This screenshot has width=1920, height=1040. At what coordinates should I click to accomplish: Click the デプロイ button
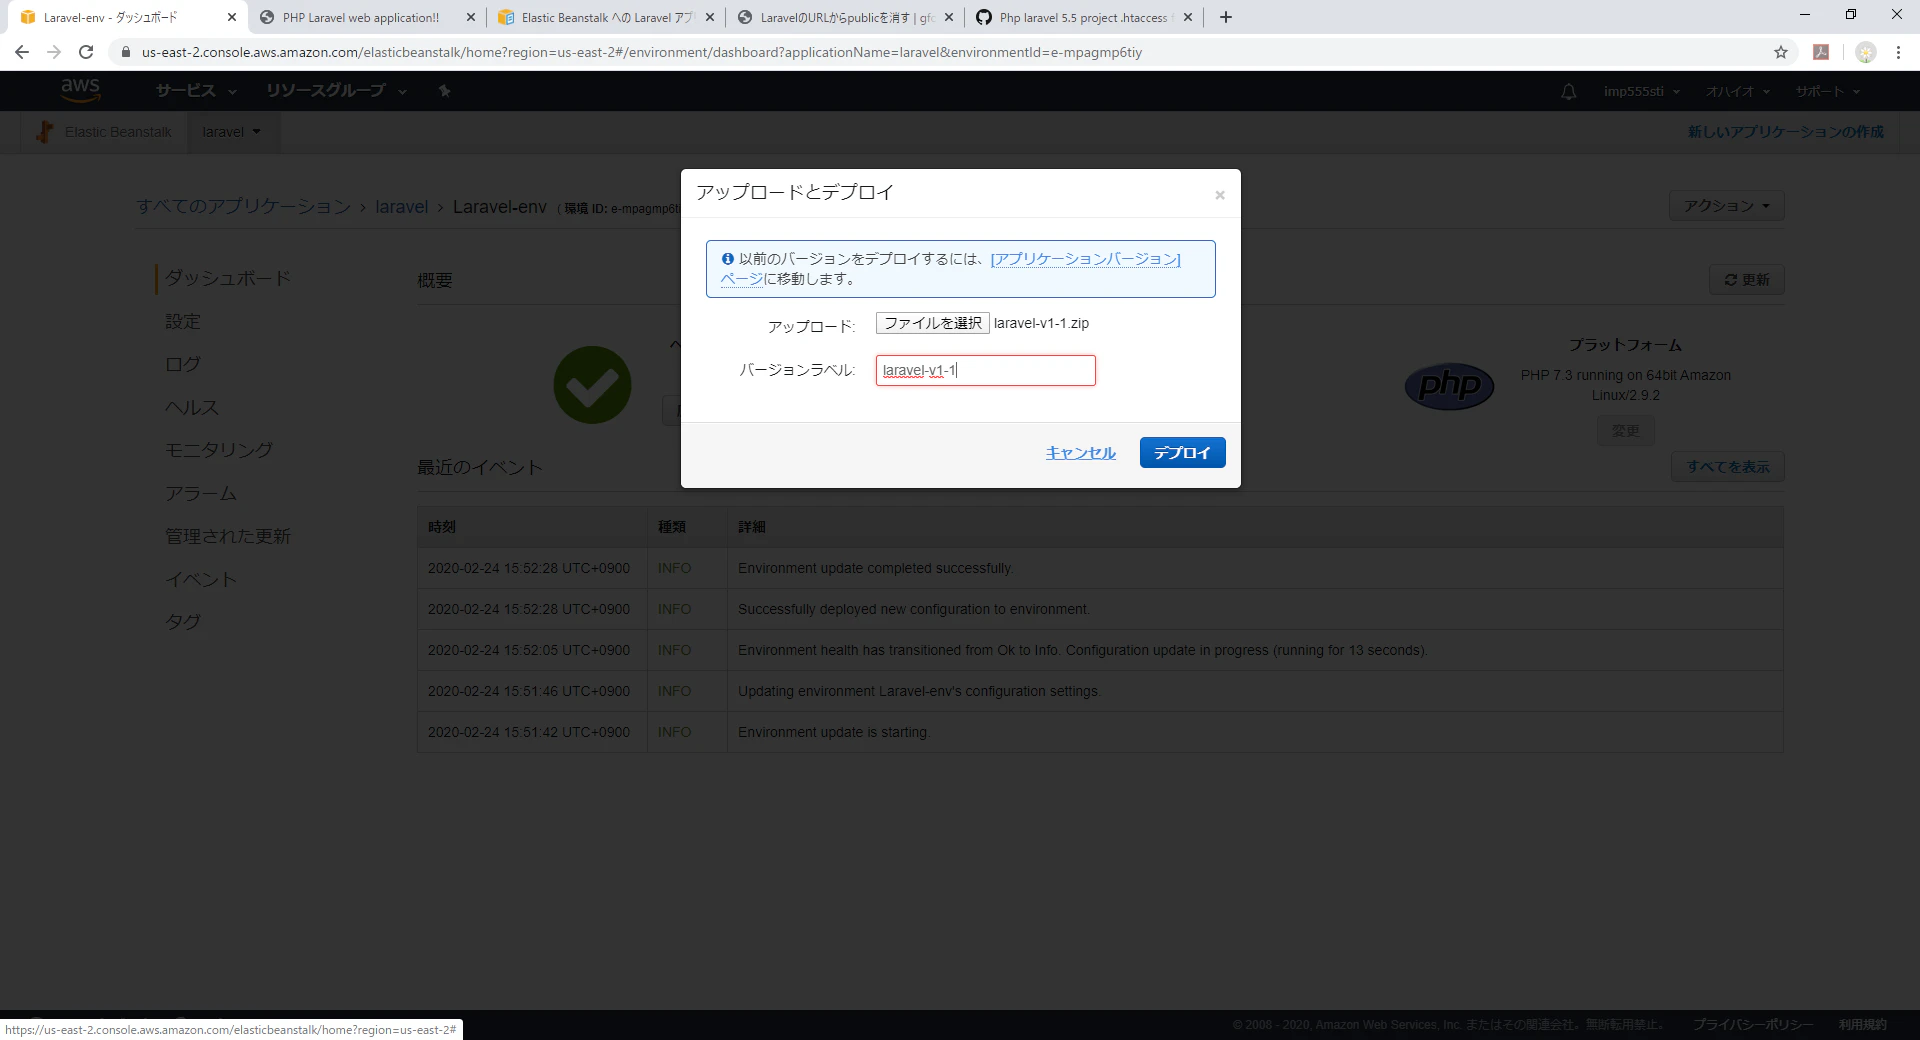coord(1182,453)
